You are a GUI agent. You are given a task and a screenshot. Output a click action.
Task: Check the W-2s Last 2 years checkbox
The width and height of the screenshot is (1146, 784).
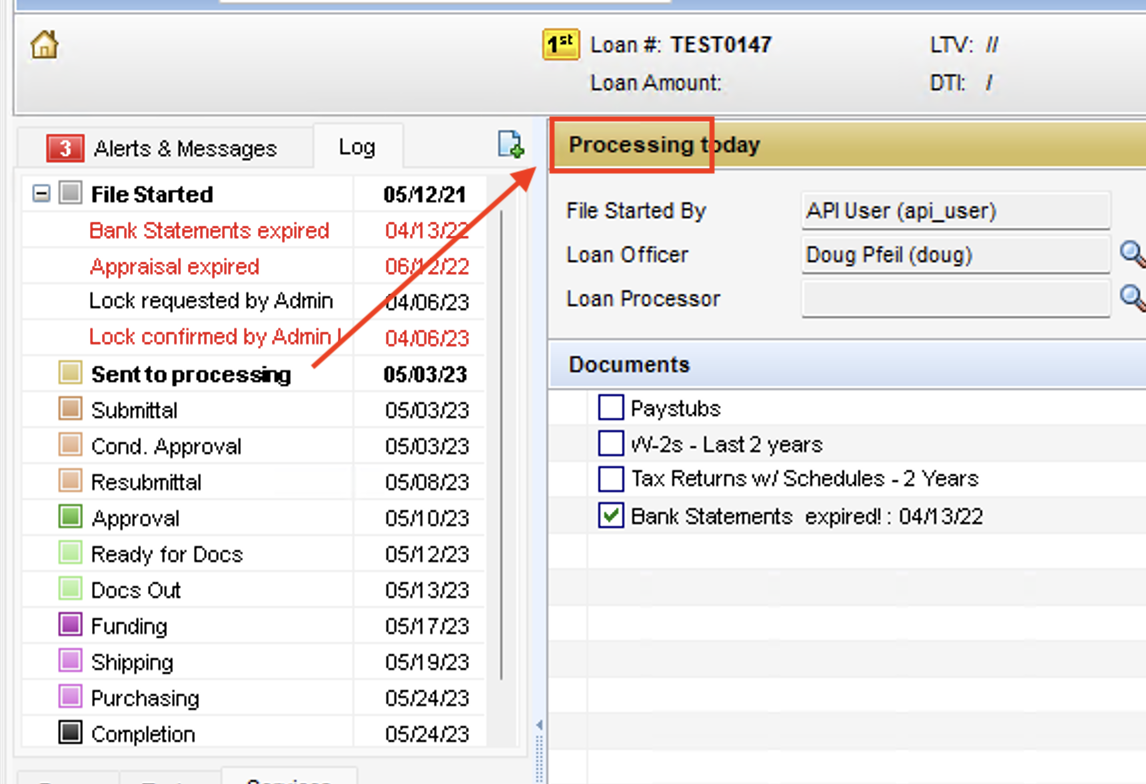pos(610,443)
